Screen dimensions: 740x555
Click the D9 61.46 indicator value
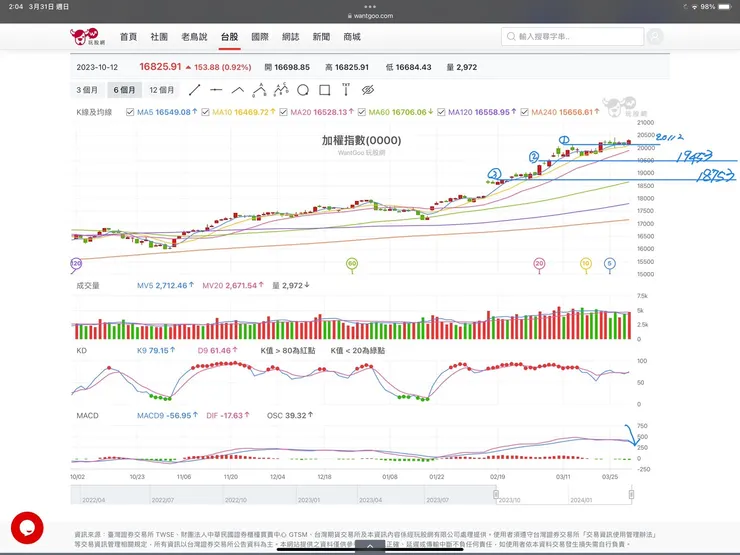pos(218,351)
